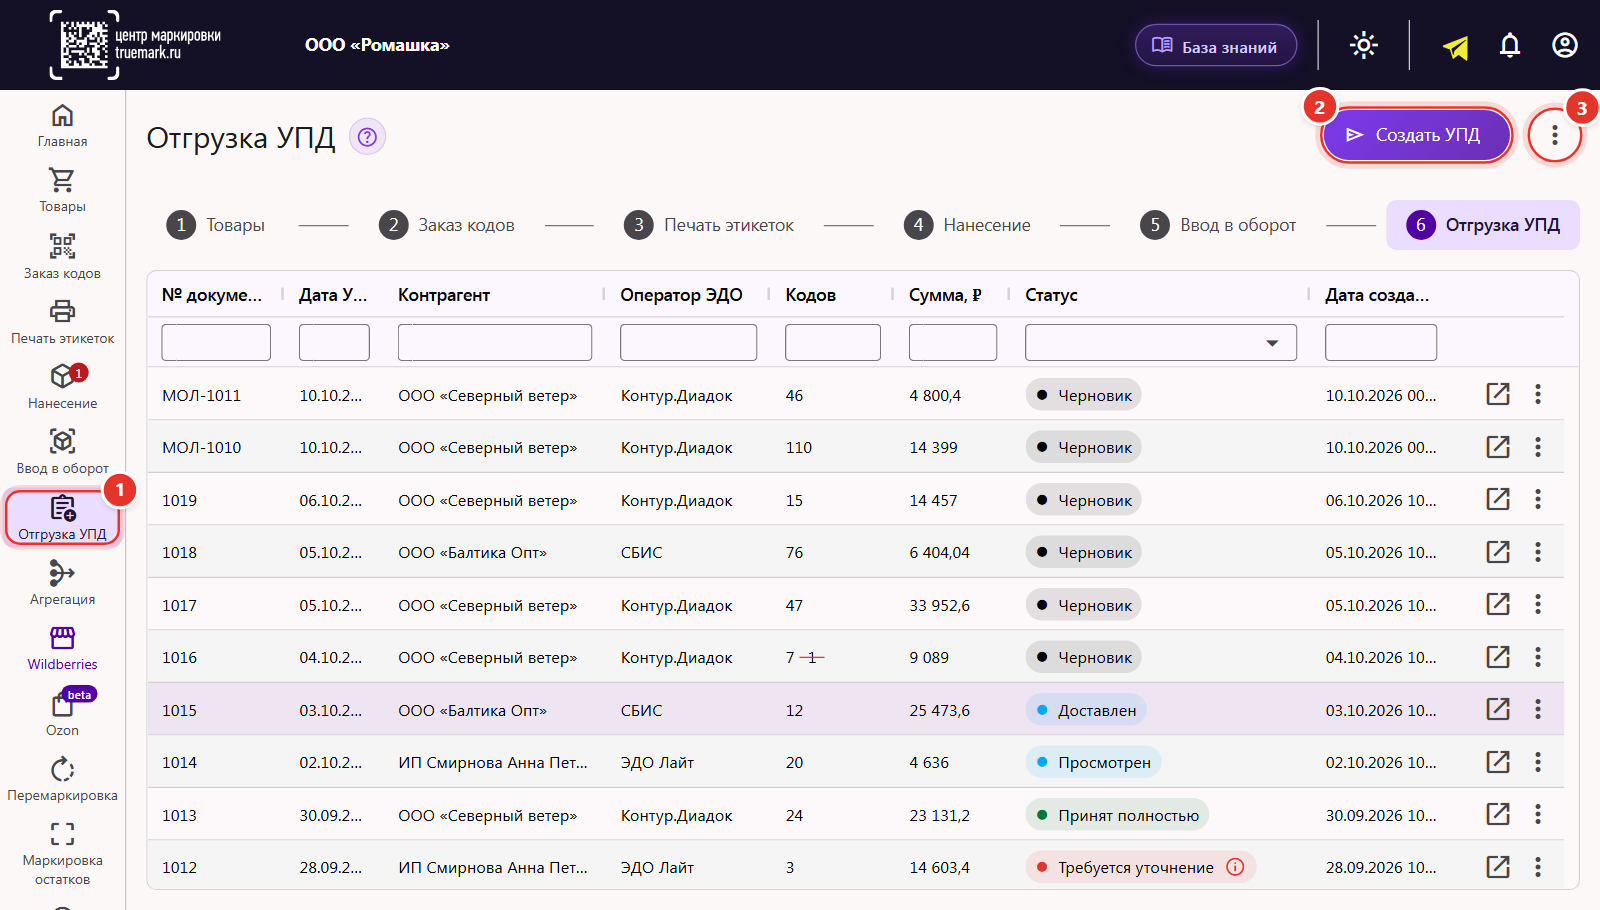1600x910 pixels.
Task: Select the Просмотрен status badge of document 1014
Action: [x=1093, y=762]
